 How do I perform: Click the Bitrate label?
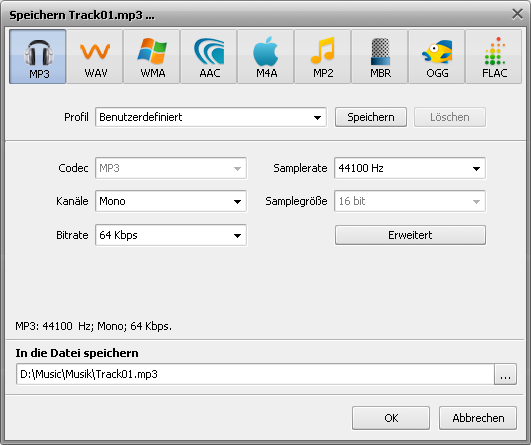click(72, 235)
